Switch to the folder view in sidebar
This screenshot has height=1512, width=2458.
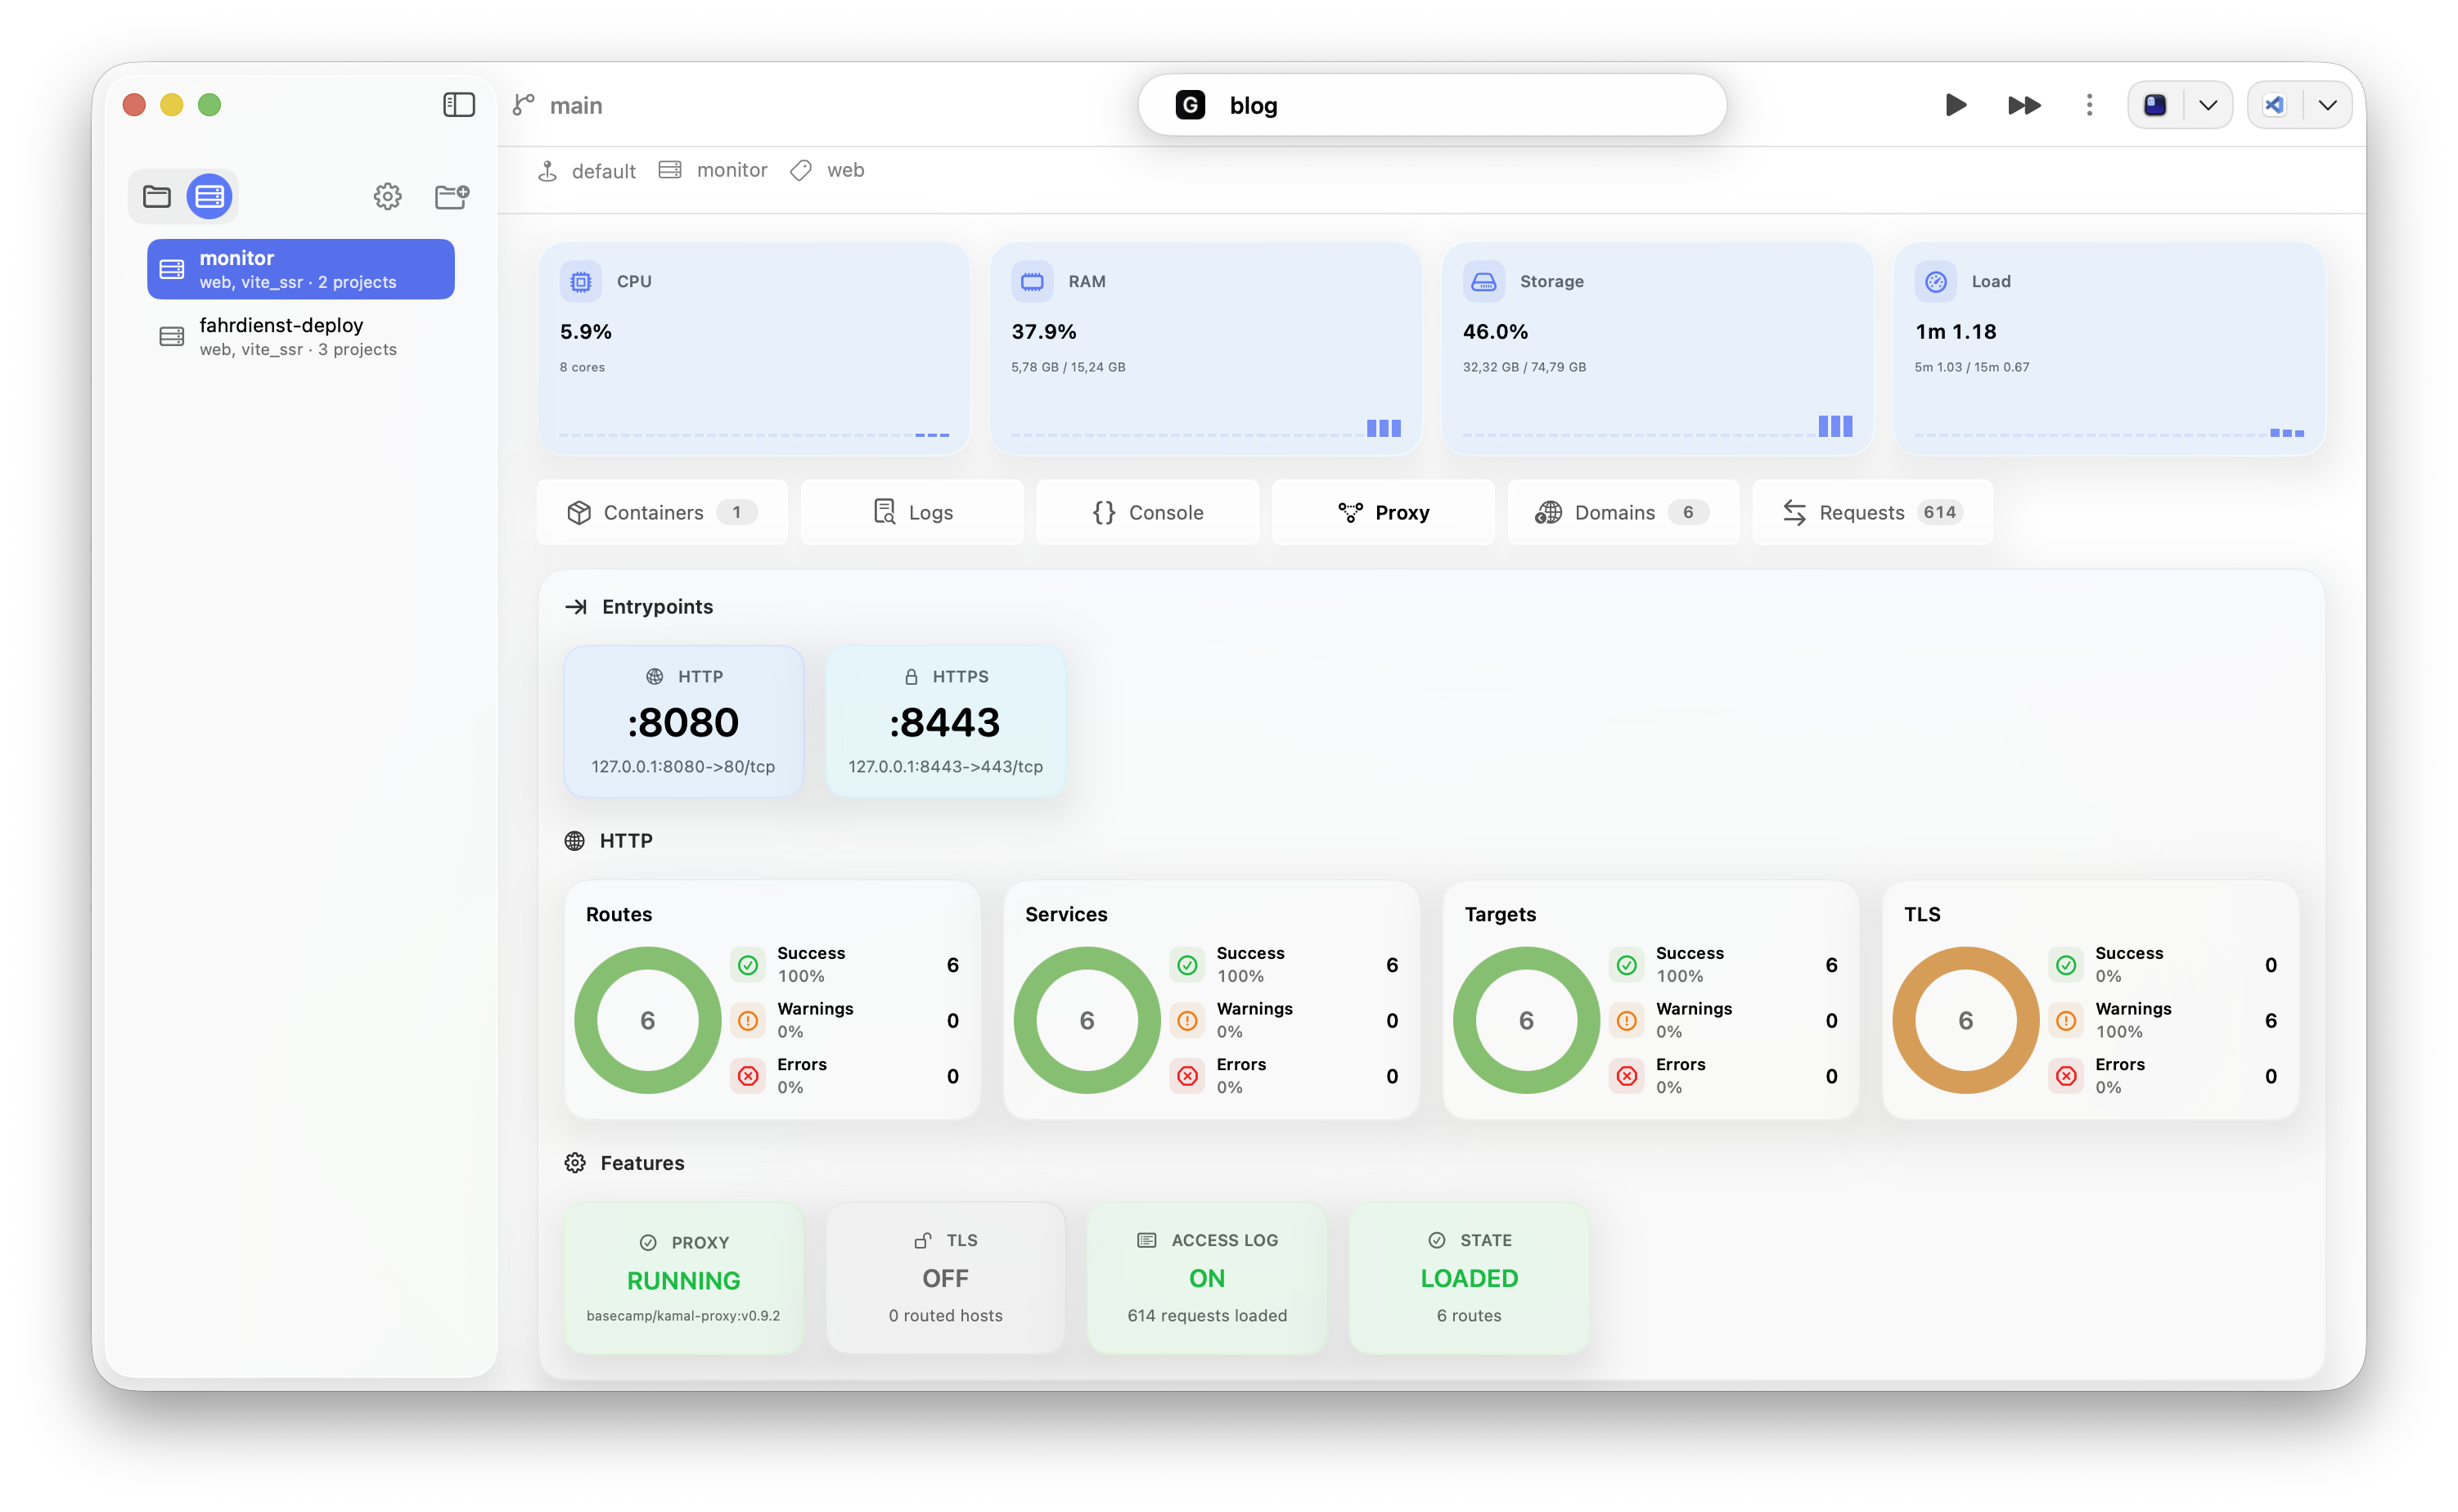[157, 196]
